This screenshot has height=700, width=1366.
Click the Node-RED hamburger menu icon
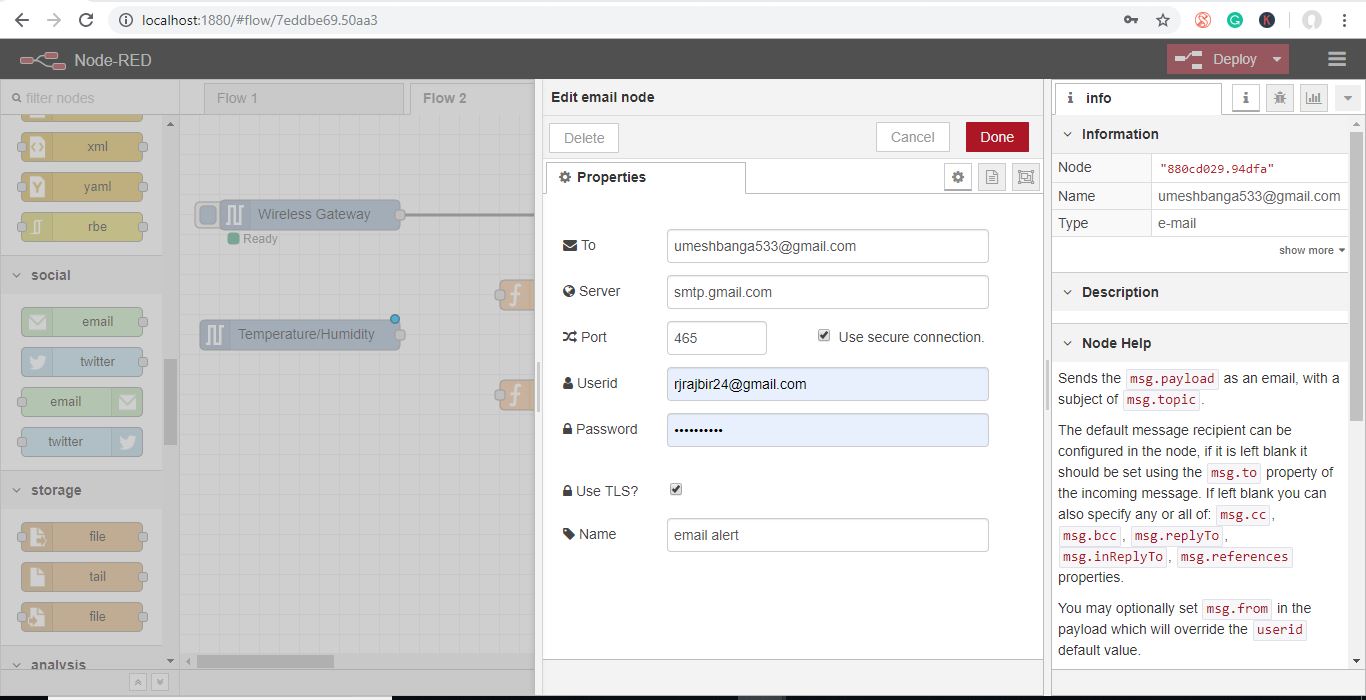coord(1337,60)
